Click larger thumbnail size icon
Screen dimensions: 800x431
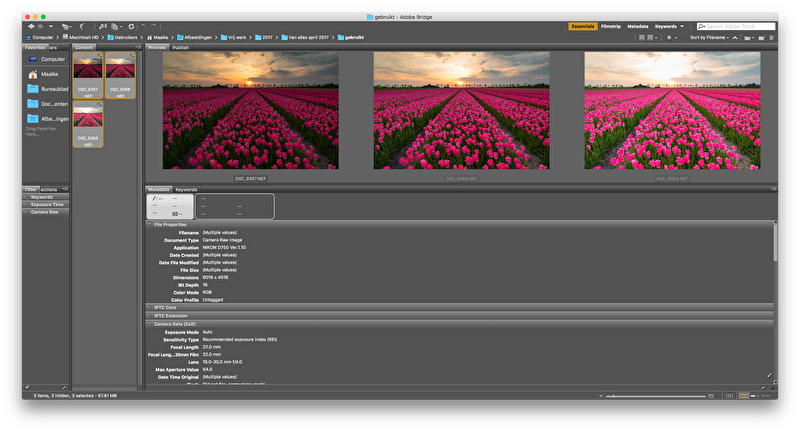[711, 396]
